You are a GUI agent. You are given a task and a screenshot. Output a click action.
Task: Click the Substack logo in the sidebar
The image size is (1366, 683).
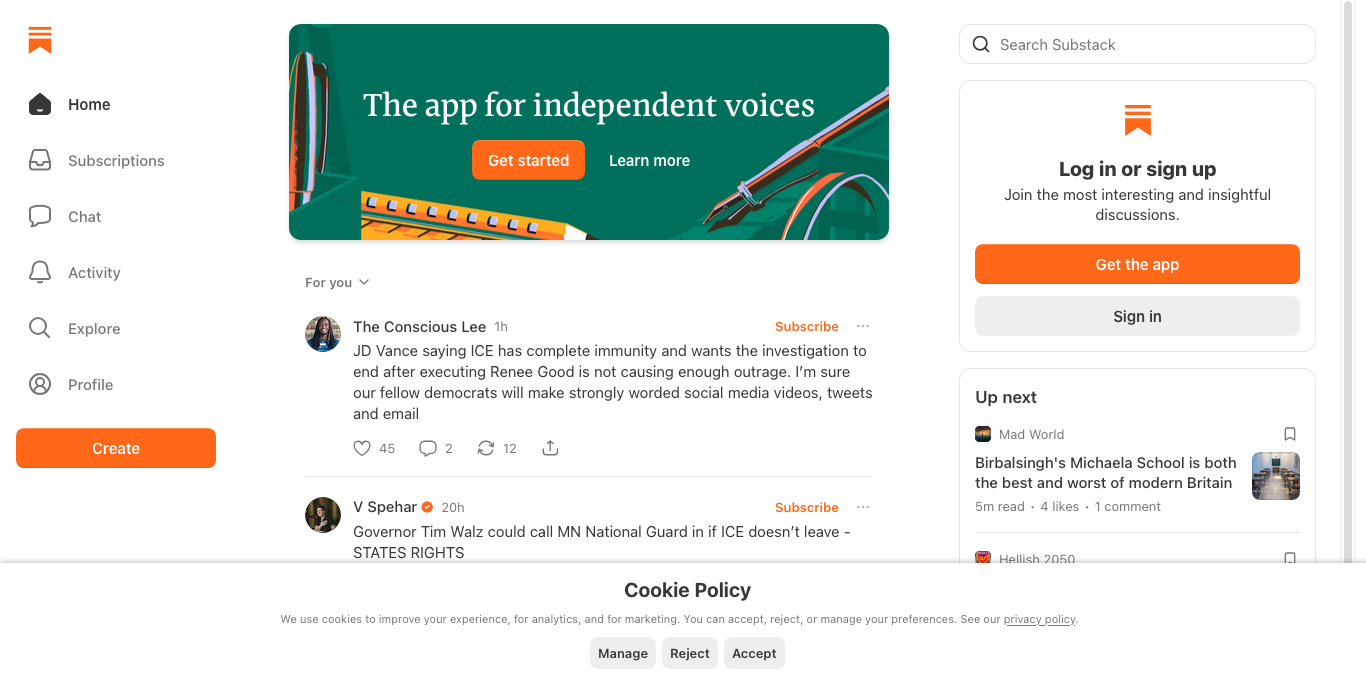(40, 40)
